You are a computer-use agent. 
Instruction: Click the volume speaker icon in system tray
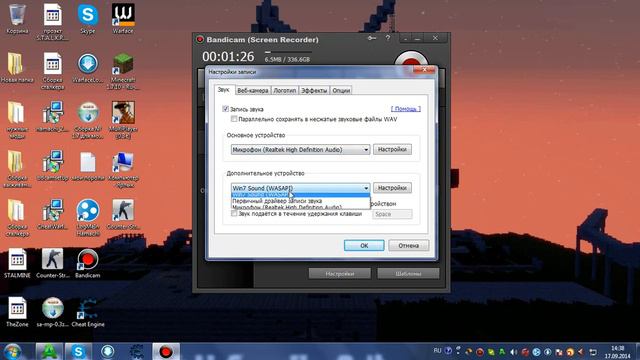click(513, 352)
